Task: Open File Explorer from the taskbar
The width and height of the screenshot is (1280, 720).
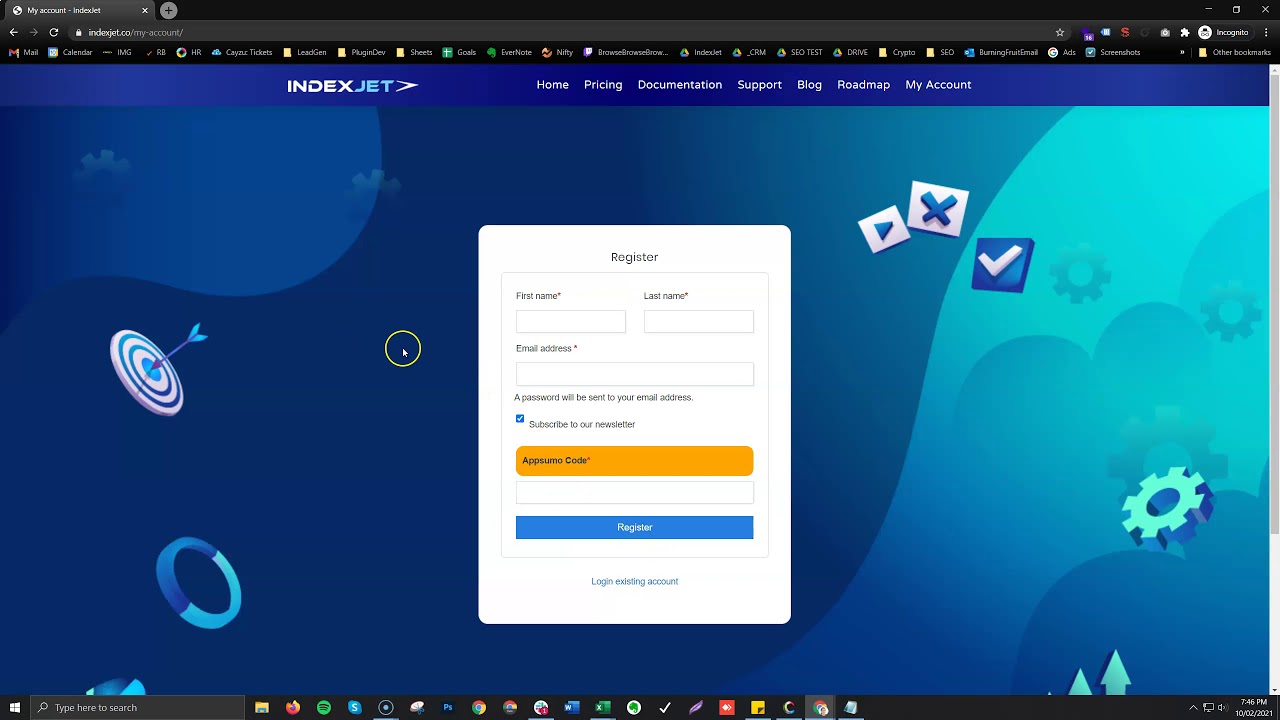Action: (262, 708)
